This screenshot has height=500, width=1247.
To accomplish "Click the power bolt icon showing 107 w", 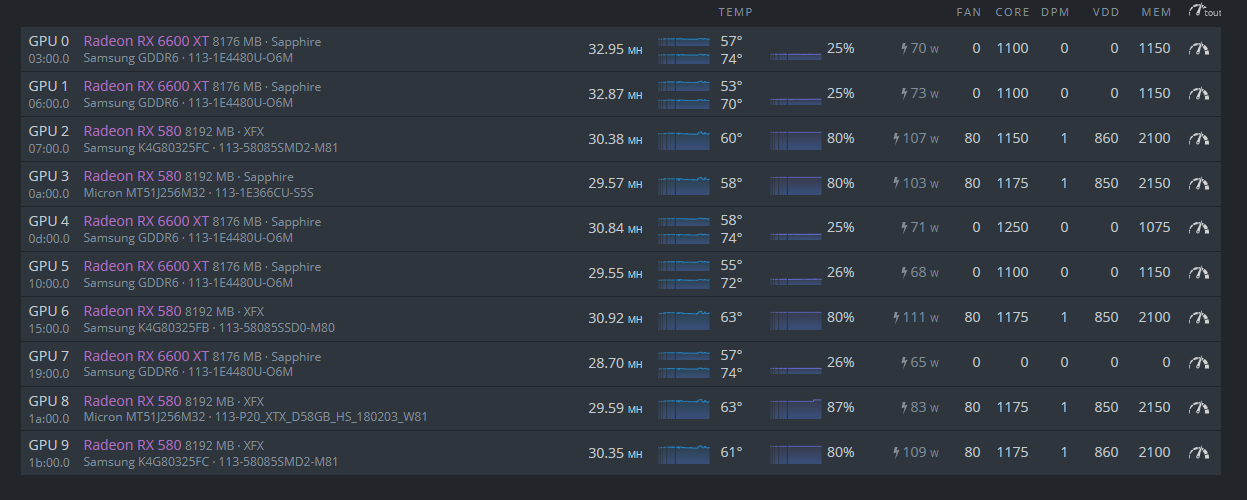I will pyautogui.click(x=897, y=139).
